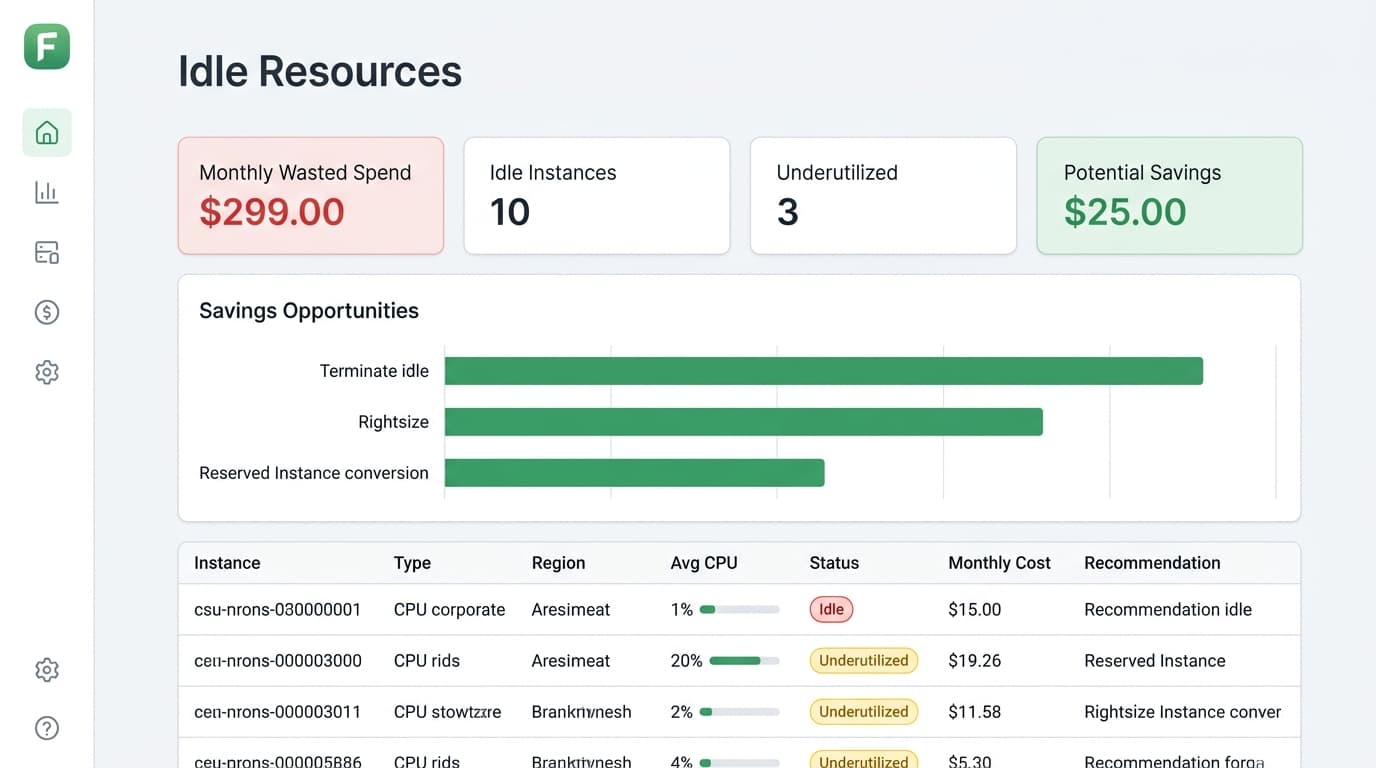Click the 1% CPU usage bar

pyautogui.click(x=740, y=609)
